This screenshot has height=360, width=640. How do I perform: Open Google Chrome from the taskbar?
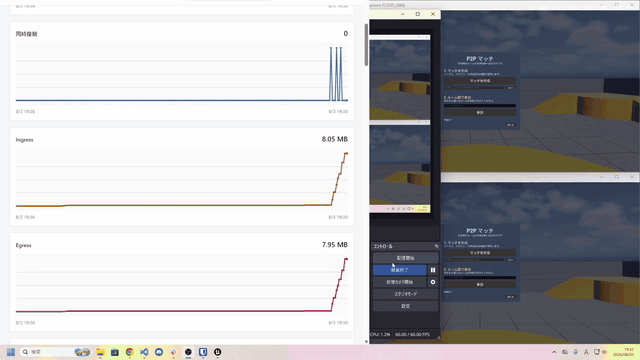(129, 352)
